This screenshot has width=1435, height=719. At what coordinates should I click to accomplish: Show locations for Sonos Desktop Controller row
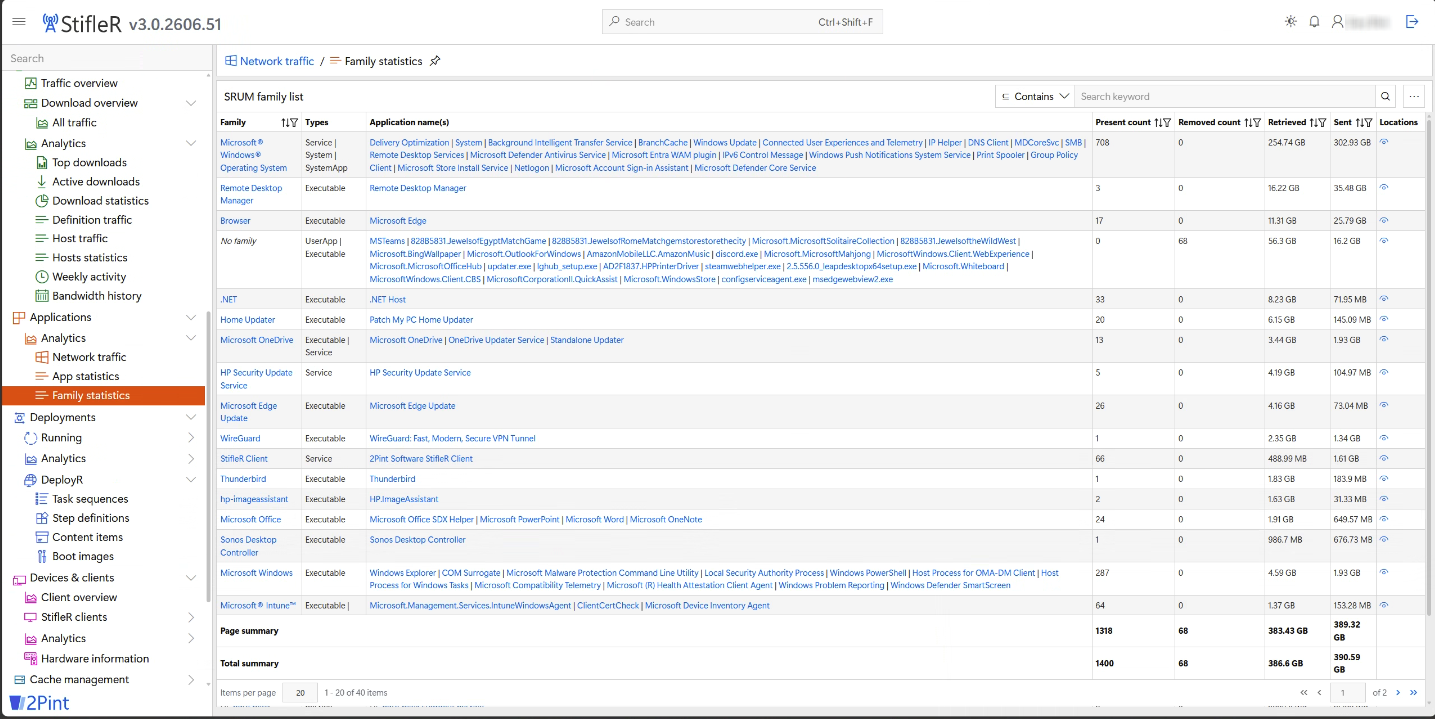(1384, 539)
